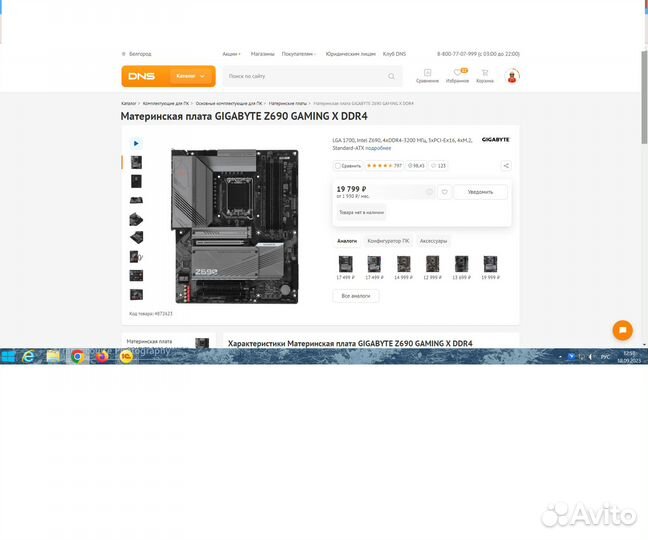The height and width of the screenshot is (540, 648).
Task: Select the seventh gallery thumbnail
Action: (136, 276)
